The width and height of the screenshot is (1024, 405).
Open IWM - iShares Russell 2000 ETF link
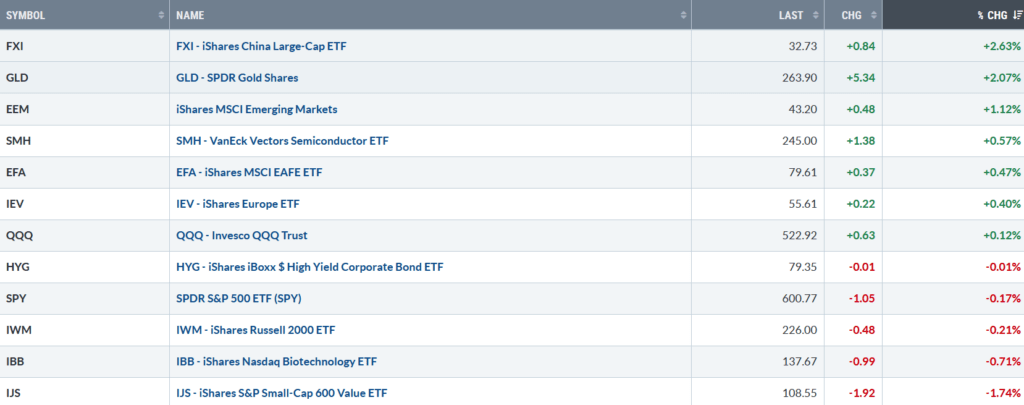[x=255, y=331]
